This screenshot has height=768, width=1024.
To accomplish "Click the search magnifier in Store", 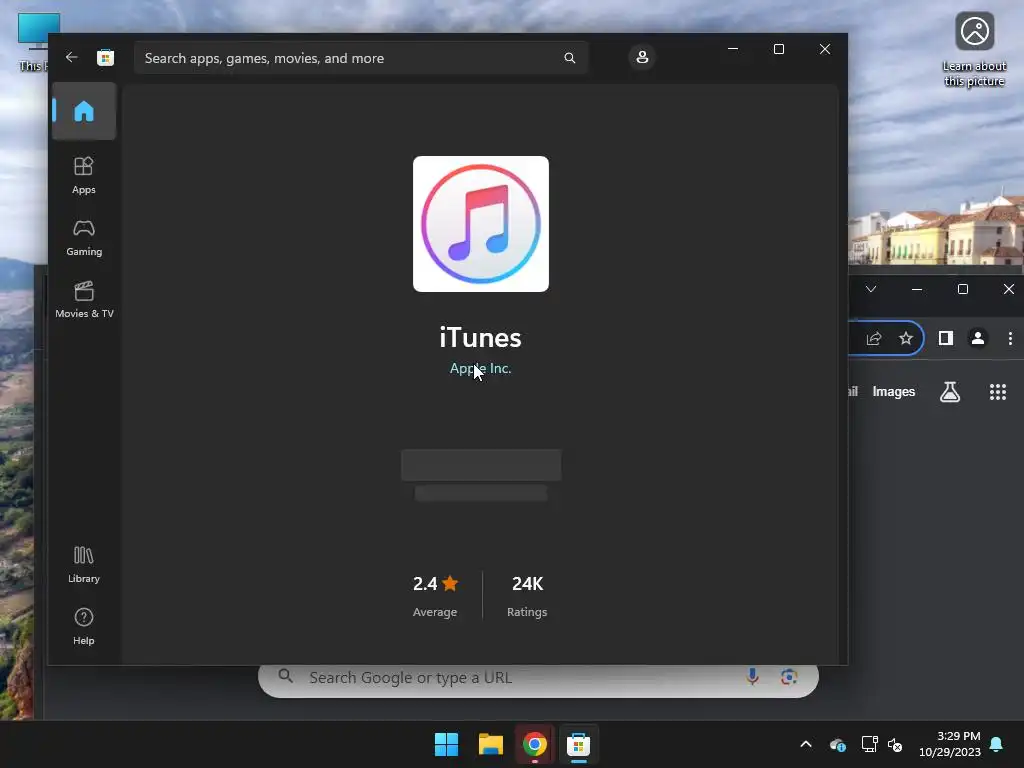I will [569, 58].
